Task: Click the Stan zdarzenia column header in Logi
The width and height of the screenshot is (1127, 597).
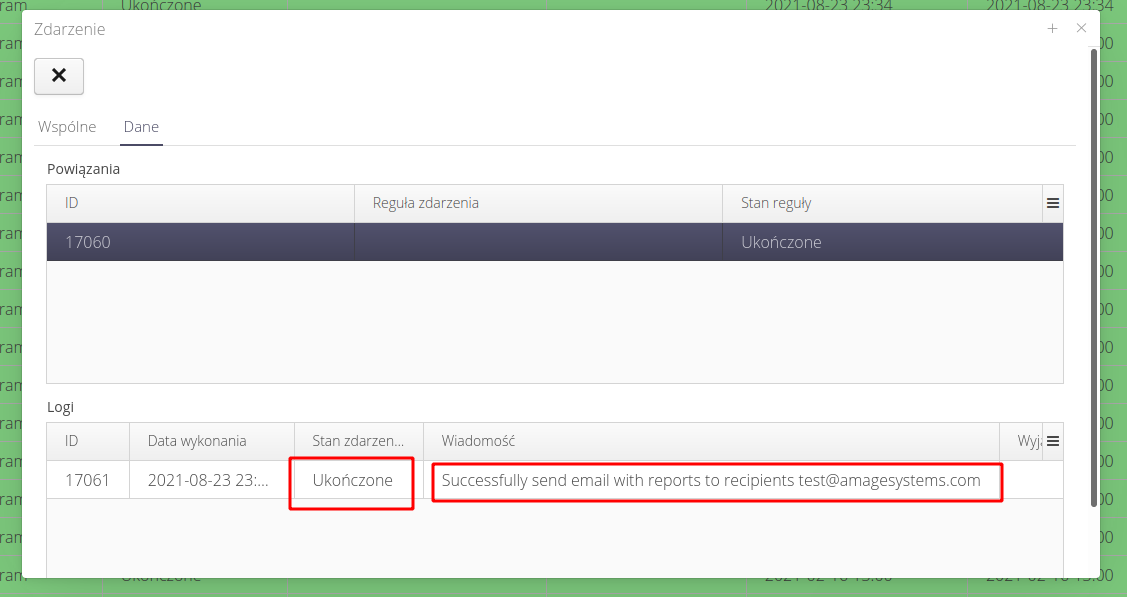Action: (x=358, y=441)
